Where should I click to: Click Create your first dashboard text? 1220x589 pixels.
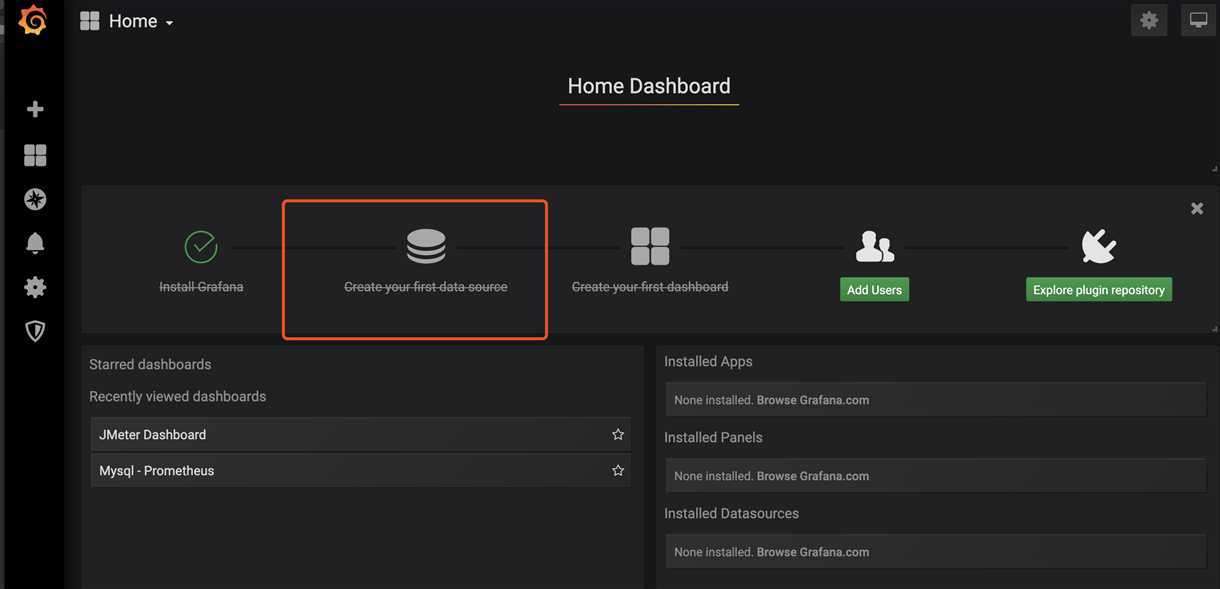click(x=650, y=287)
